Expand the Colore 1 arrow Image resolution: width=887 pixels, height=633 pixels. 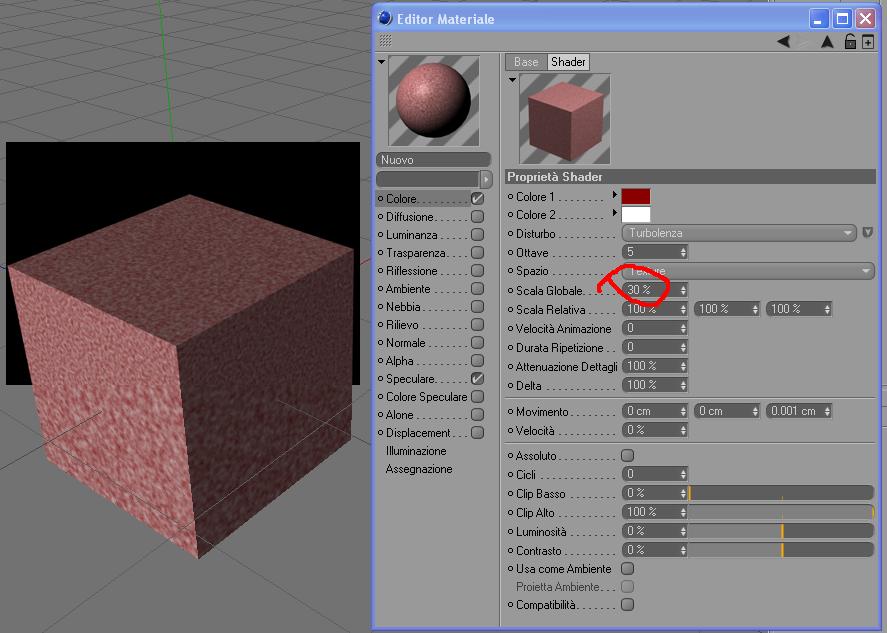click(x=615, y=195)
